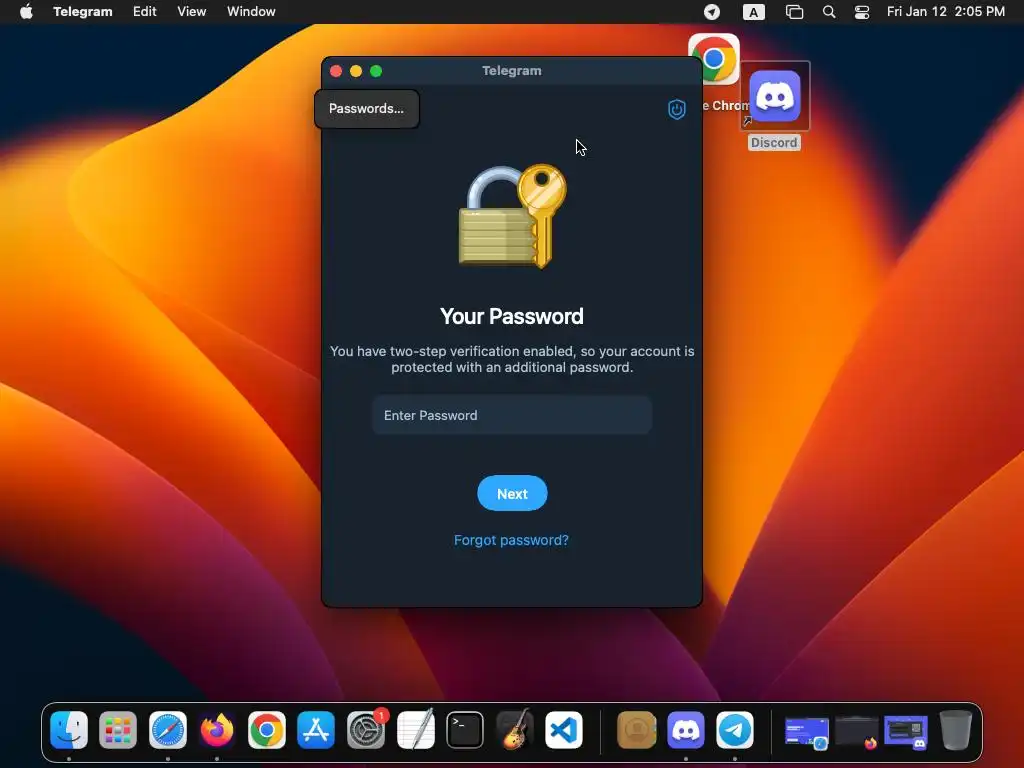1024x768 pixels.
Task: Open TextEdit from the dock
Action: [x=415, y=729]
